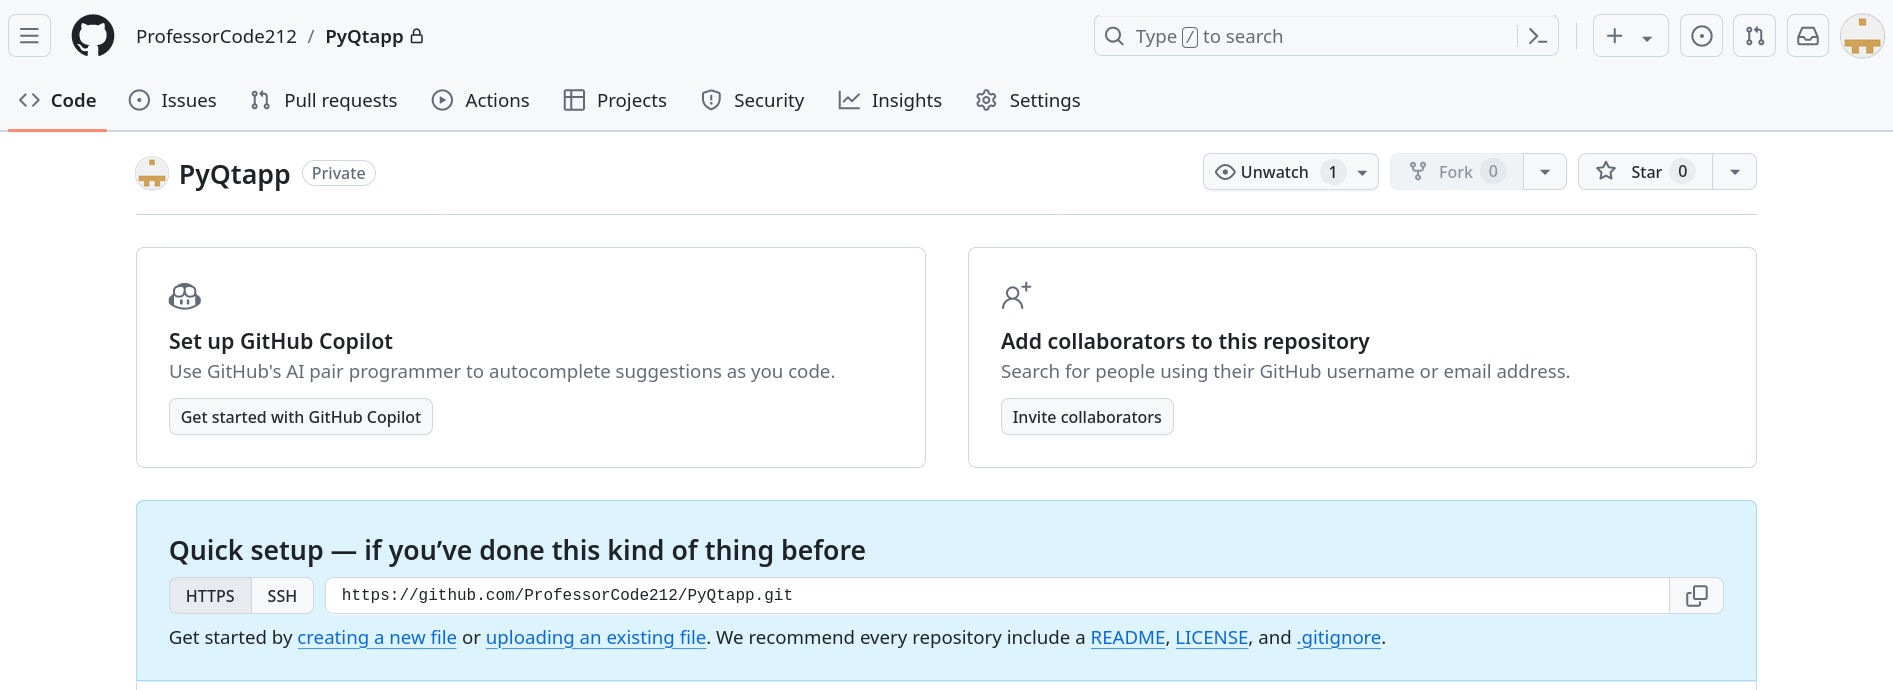Open the hamburger navigation menu

(29, 36)
